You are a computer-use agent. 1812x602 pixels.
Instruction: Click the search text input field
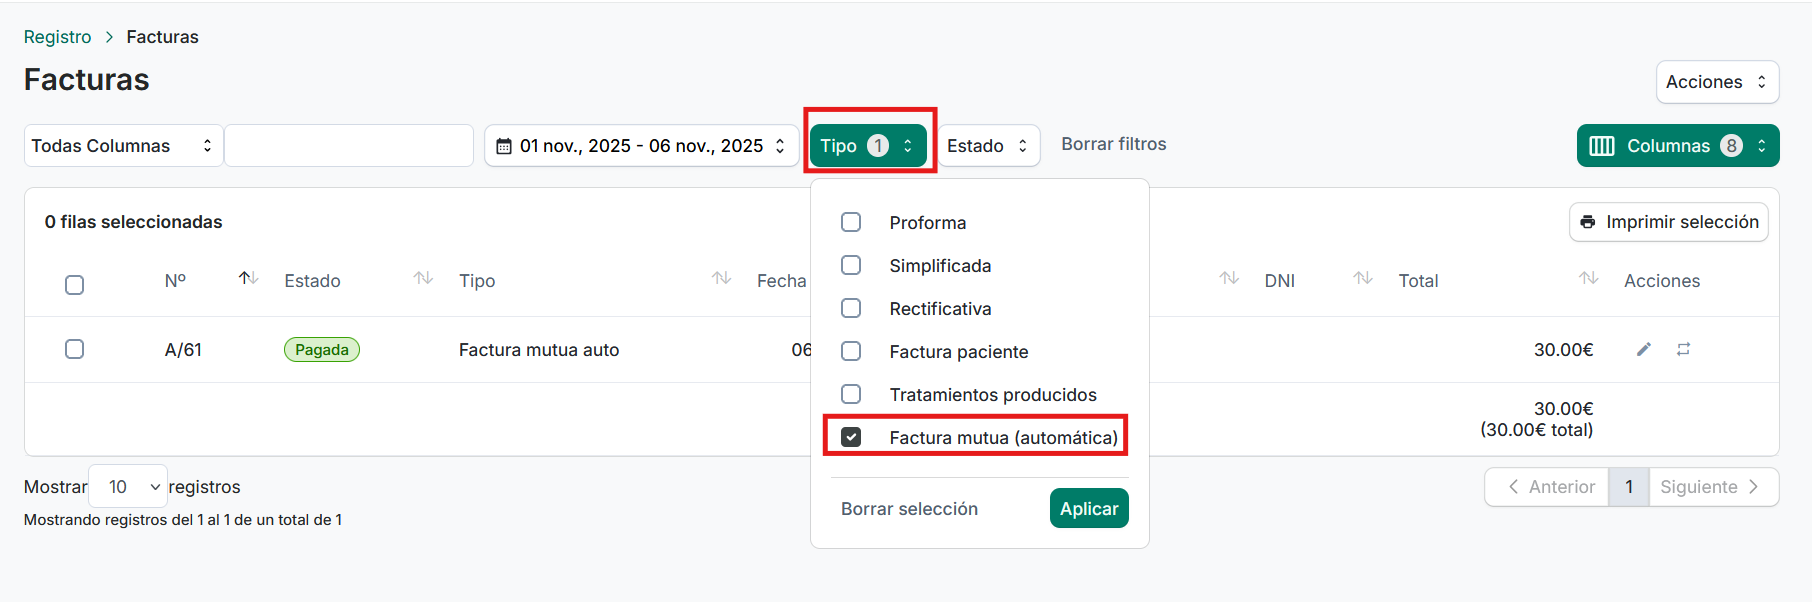coord(349,146)
